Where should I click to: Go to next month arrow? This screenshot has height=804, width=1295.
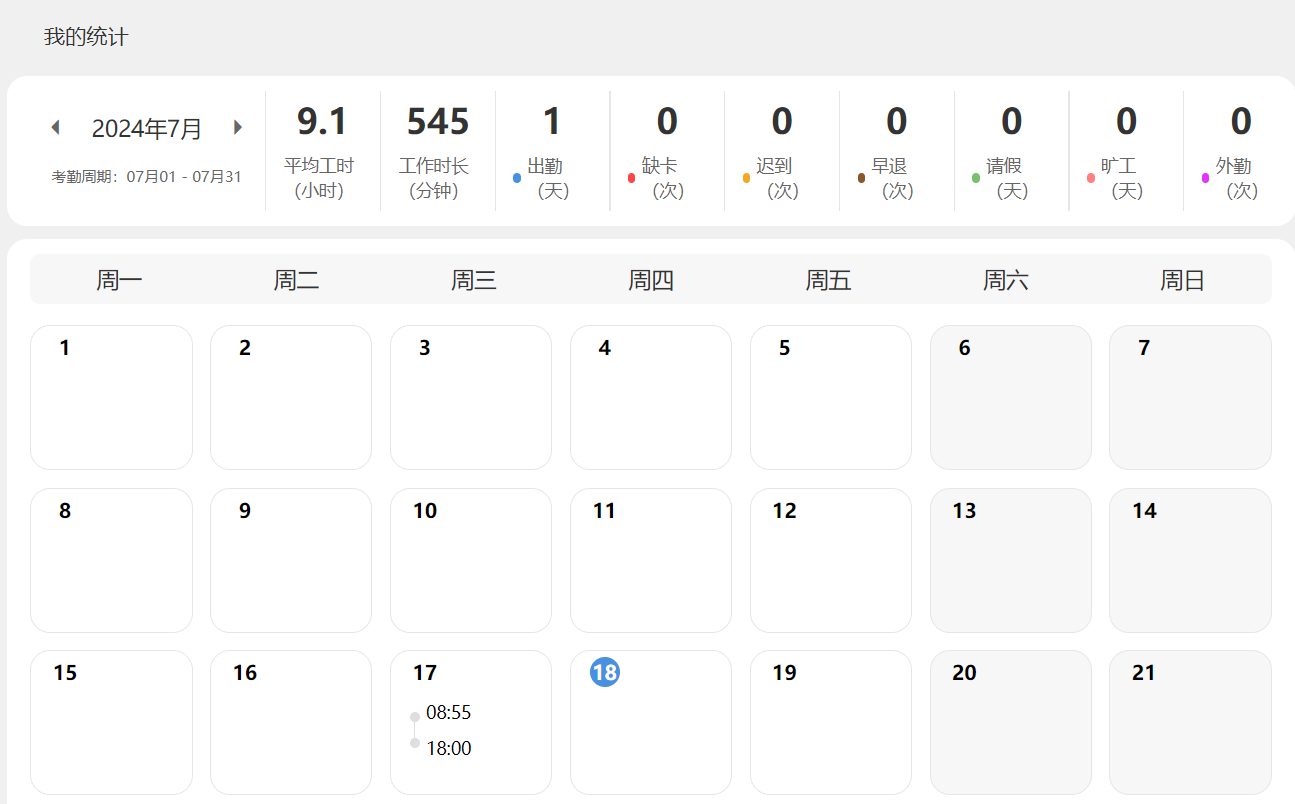coord(238,128)
